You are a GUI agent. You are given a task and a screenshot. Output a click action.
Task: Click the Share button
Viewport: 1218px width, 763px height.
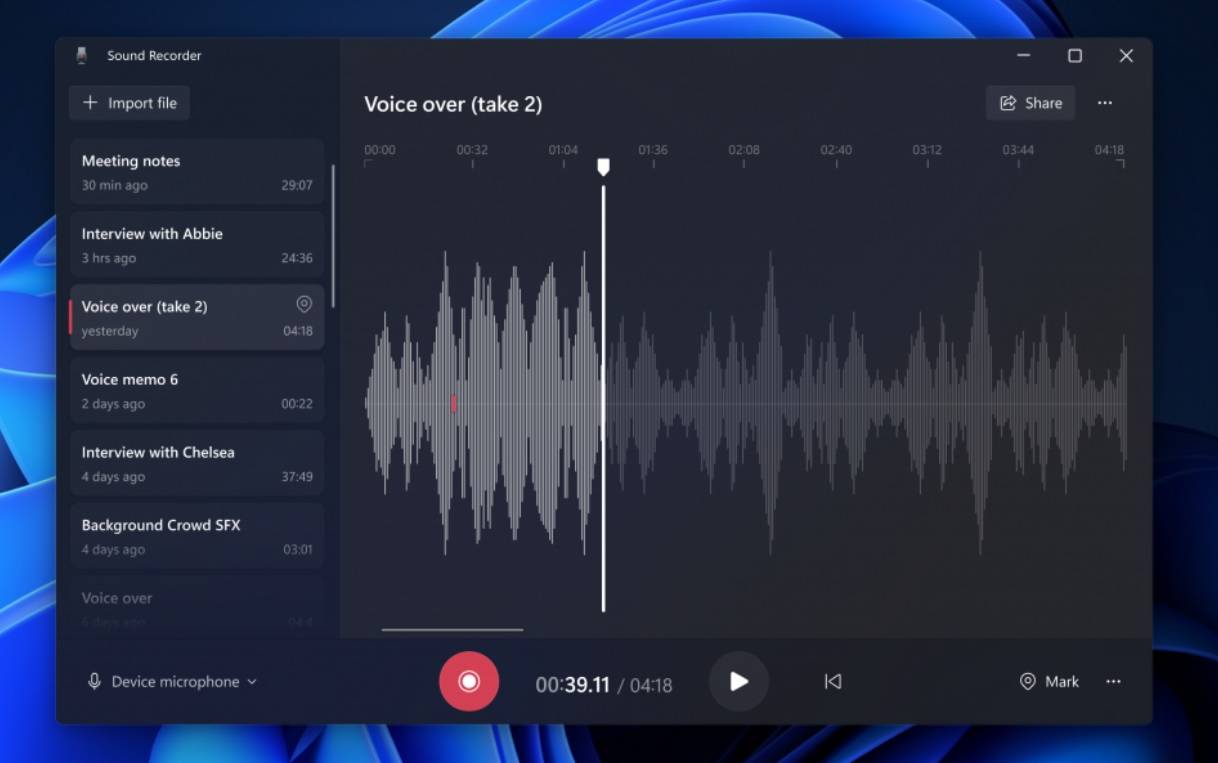(x=1030, y=102)
